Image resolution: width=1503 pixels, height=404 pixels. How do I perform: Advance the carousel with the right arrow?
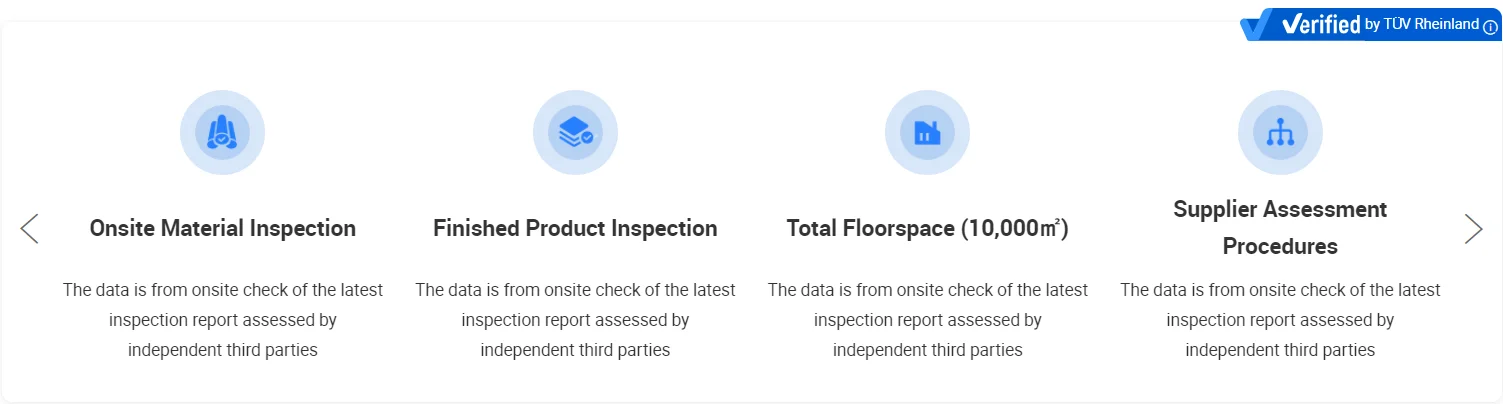1473,228
